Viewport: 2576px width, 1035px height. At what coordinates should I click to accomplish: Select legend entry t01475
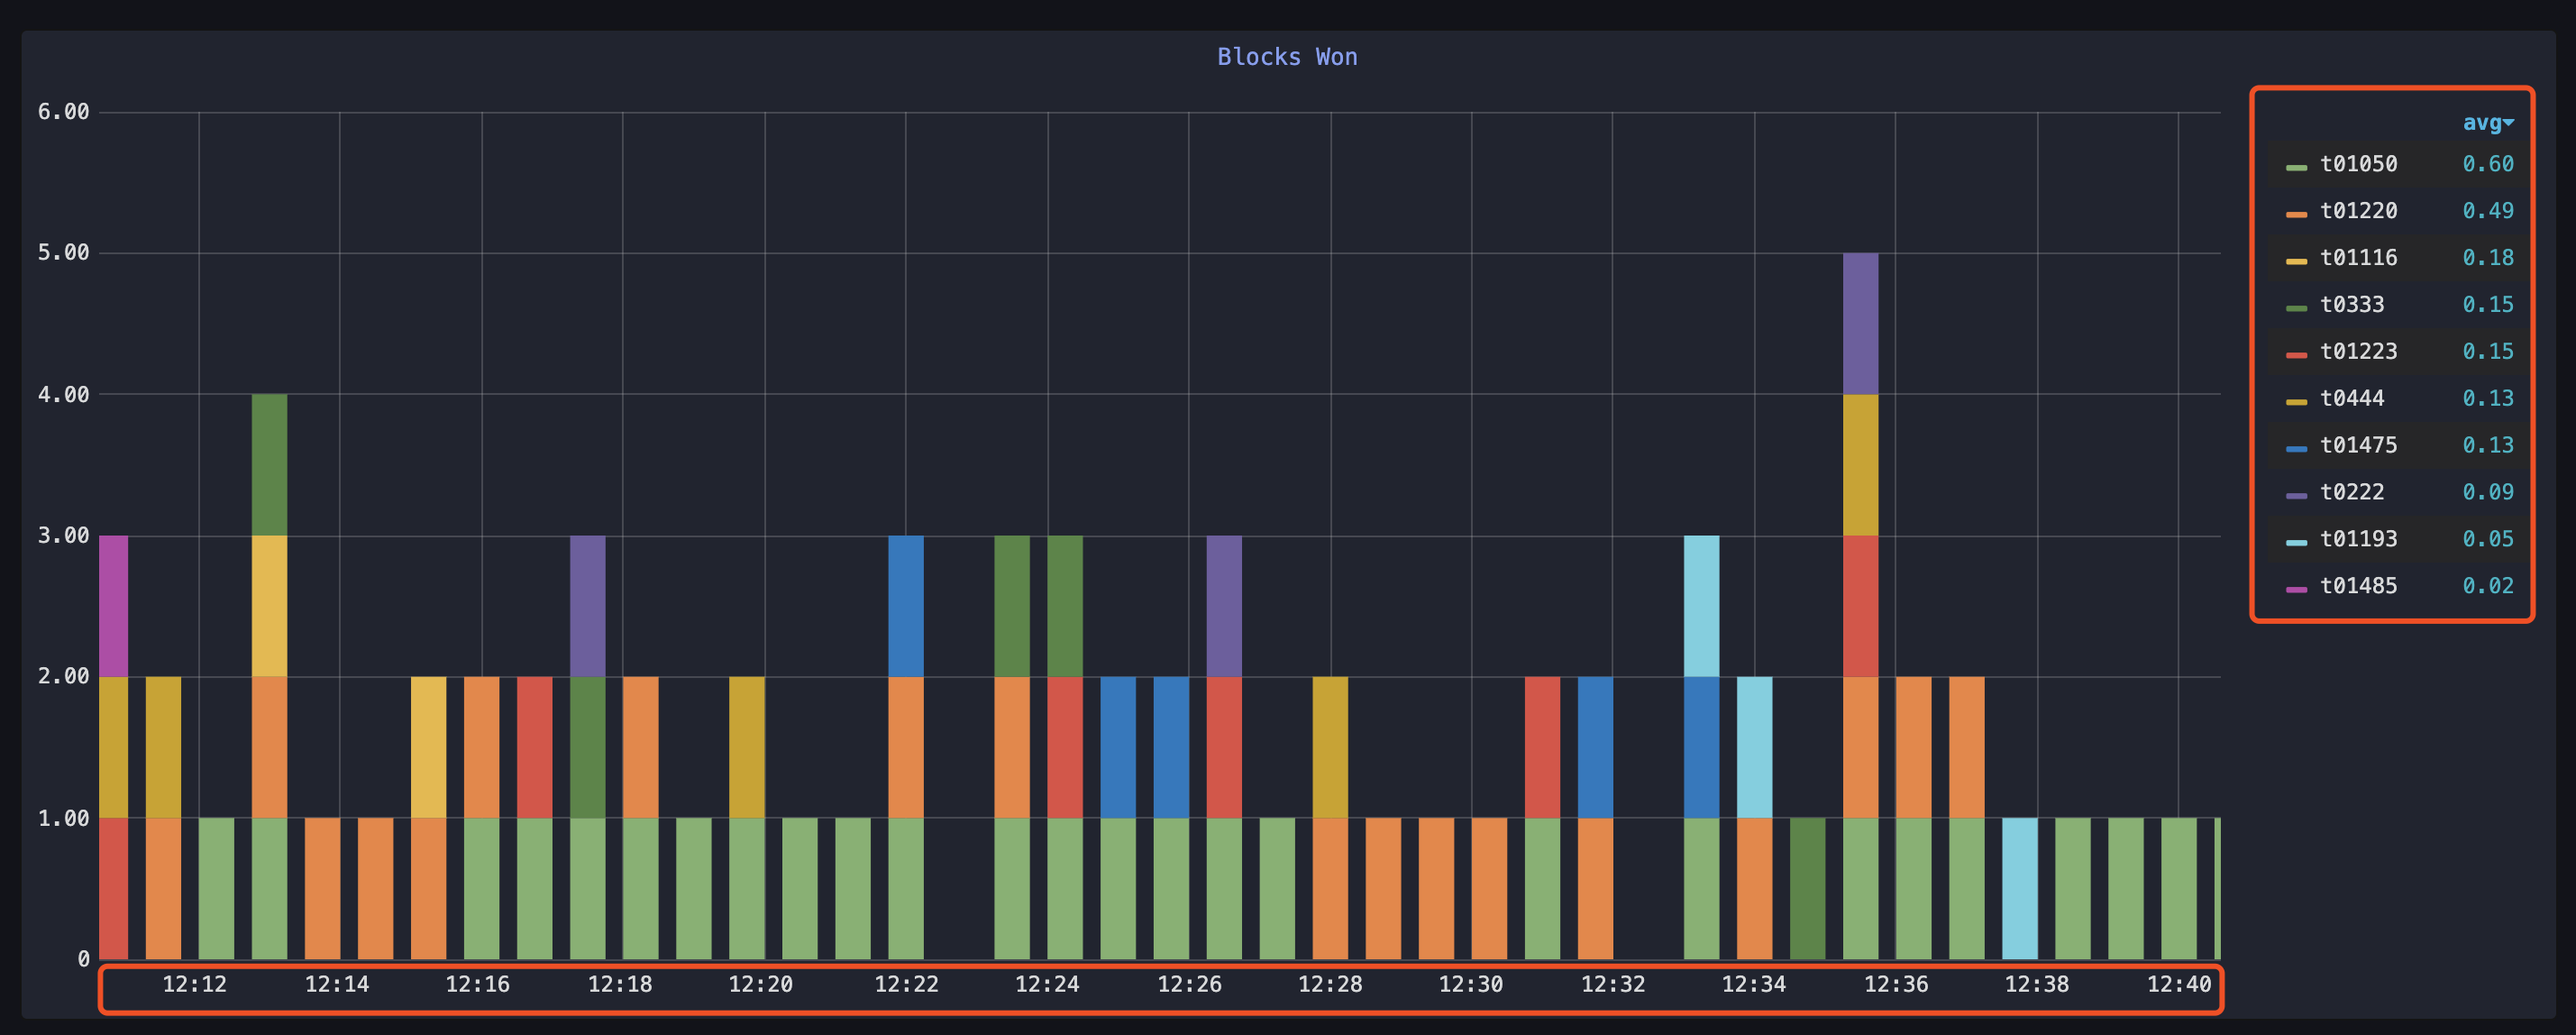point(2361,445)
